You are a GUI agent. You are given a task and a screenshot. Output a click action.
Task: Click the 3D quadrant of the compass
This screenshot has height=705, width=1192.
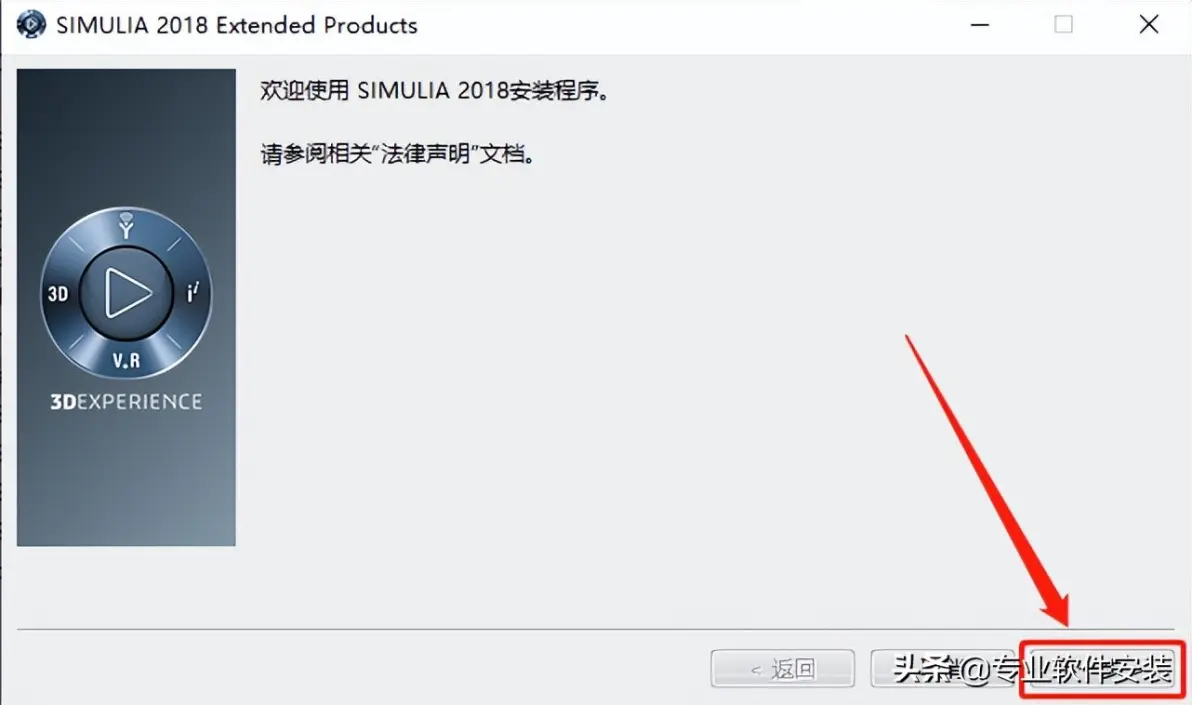59,294
